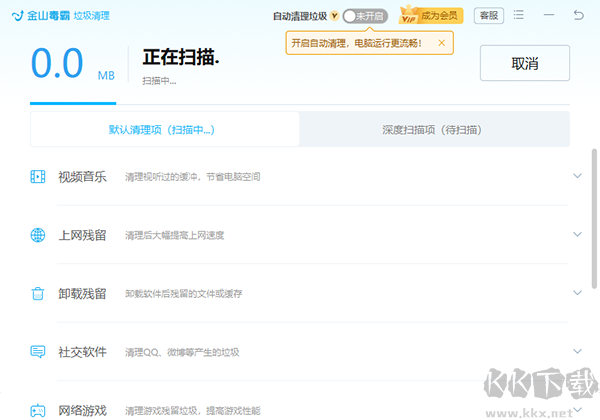This screenshot has width=600, height=420.
Task: Expand the 卸载残留 category chevron
Action: coord(577,293)
